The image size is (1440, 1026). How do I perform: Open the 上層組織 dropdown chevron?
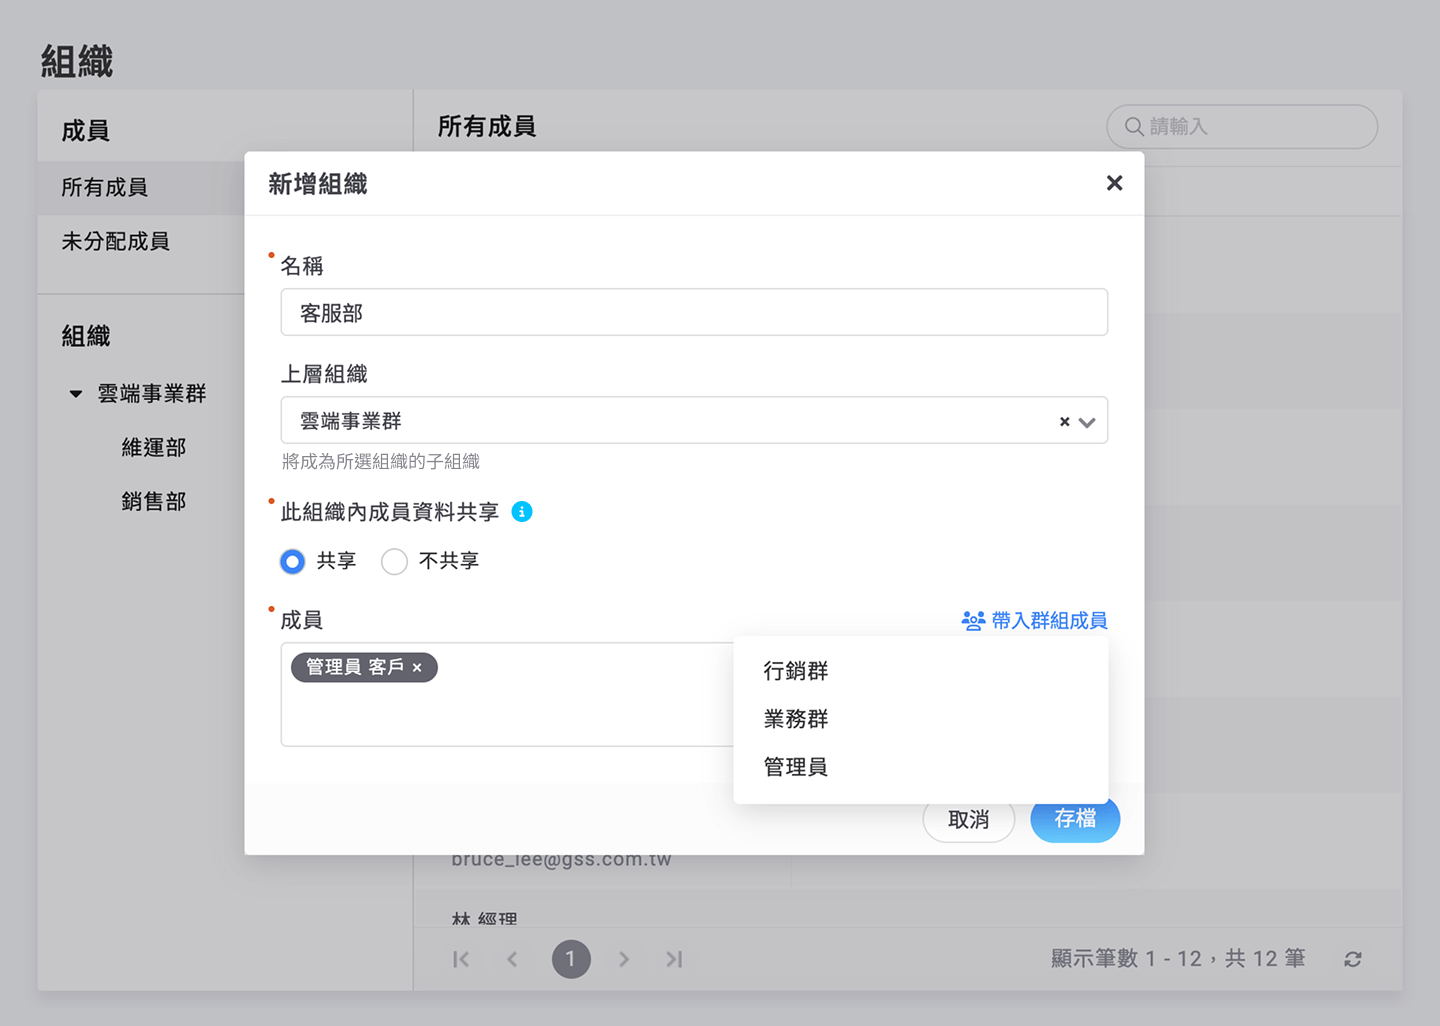point(1088,422)
